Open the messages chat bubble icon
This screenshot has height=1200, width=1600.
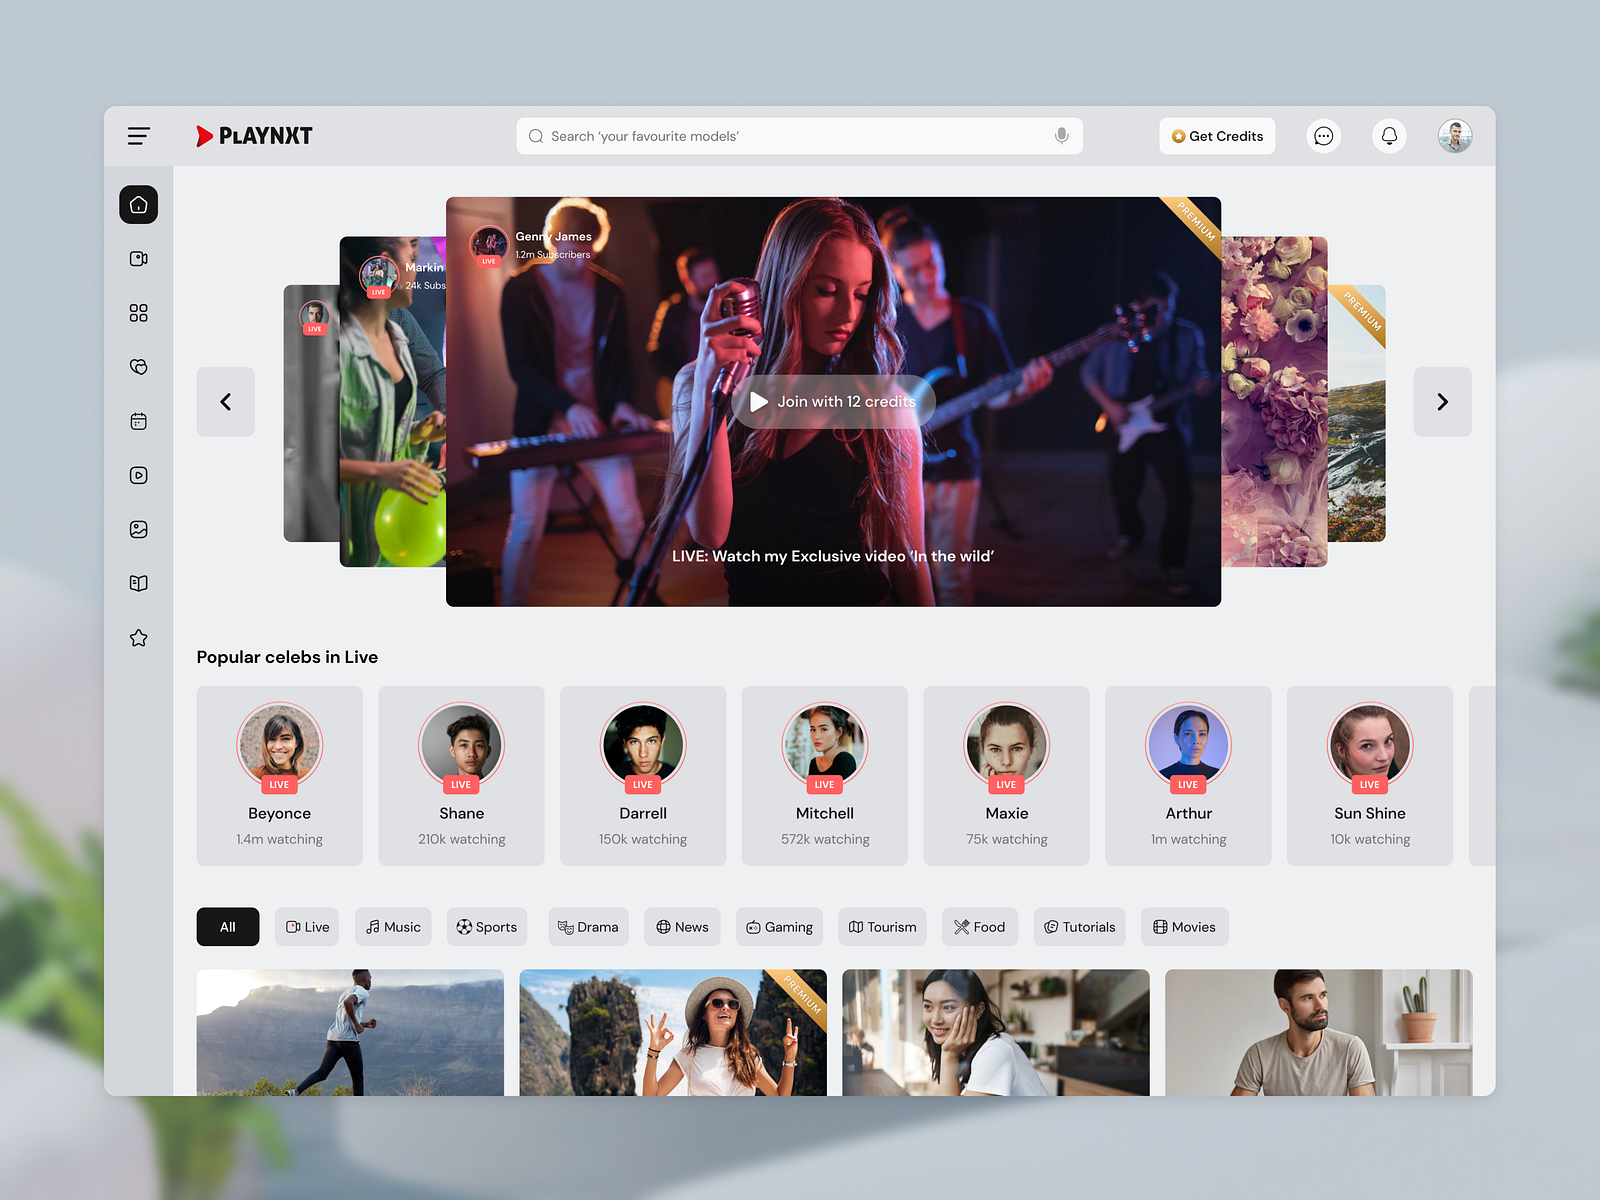(x=1323, y=136)
